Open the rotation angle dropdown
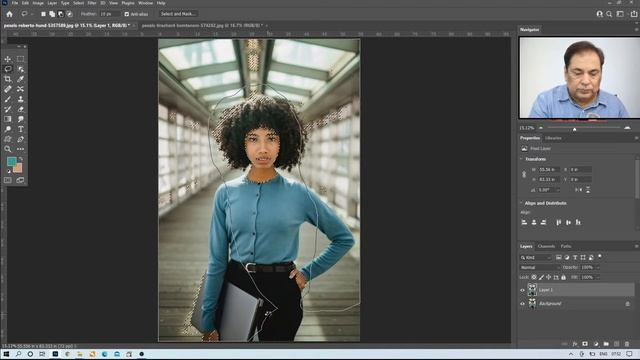 pyautogui.click(x=558, y=190)
